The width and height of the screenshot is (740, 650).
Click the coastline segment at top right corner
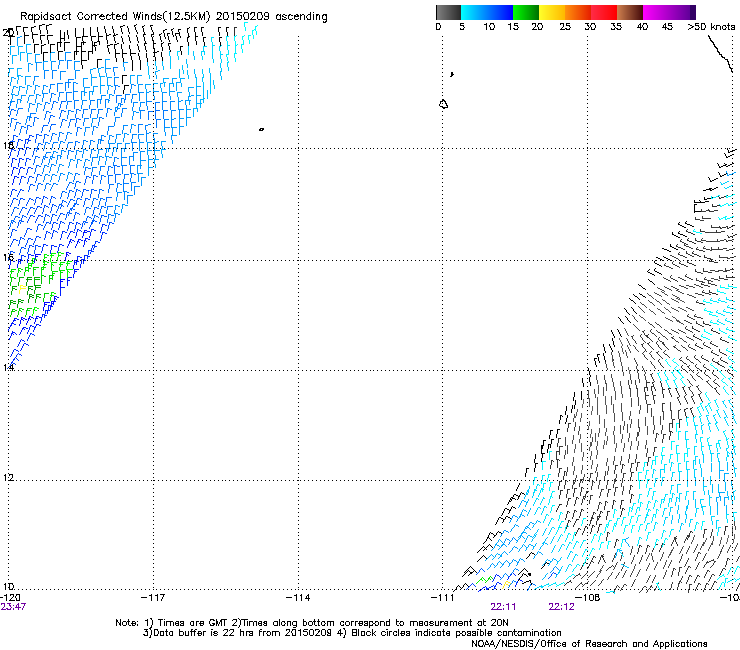pyautogui.click(x=721, y=53)
